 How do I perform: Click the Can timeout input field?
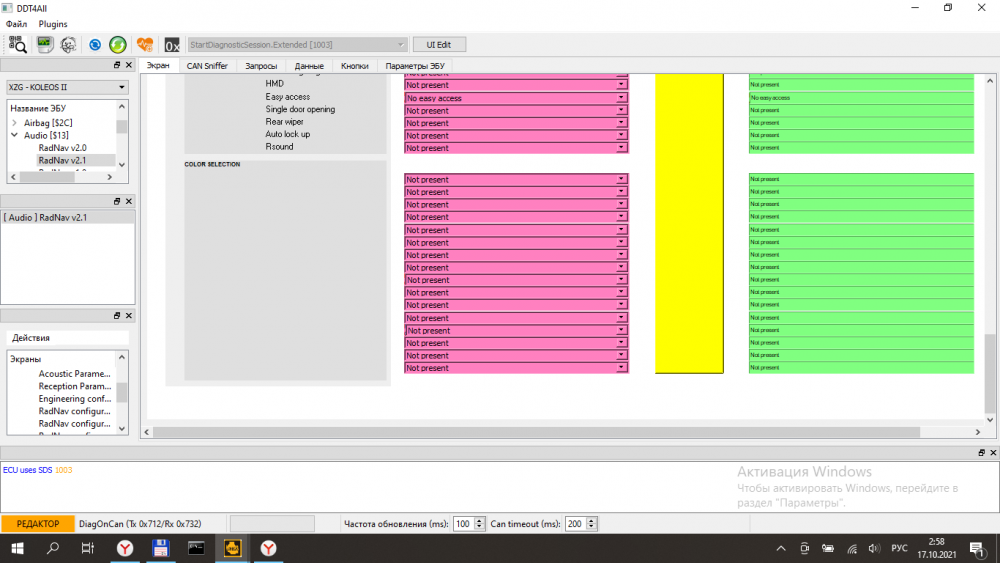(x=575, y=523)
